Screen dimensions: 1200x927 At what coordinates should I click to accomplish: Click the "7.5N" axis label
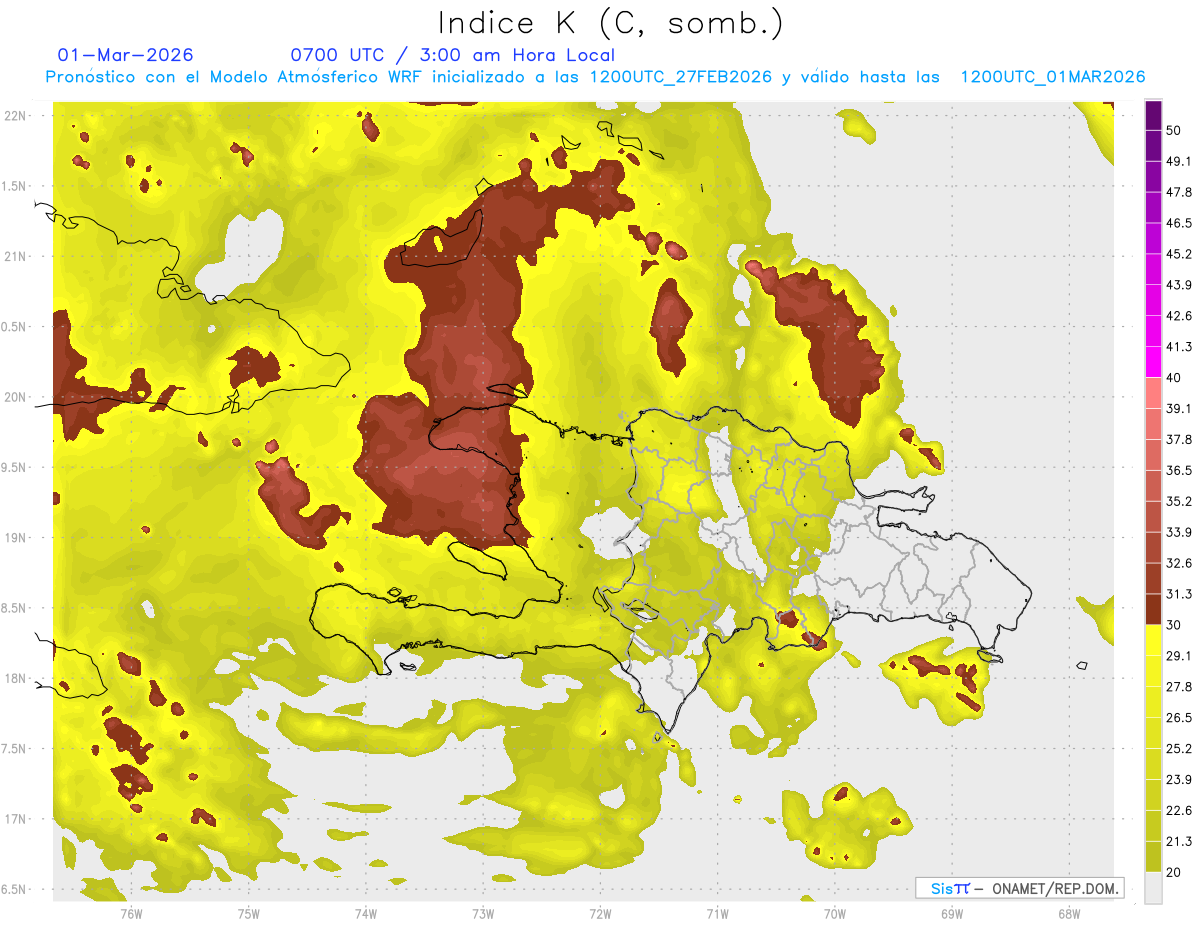click(15, 748)
